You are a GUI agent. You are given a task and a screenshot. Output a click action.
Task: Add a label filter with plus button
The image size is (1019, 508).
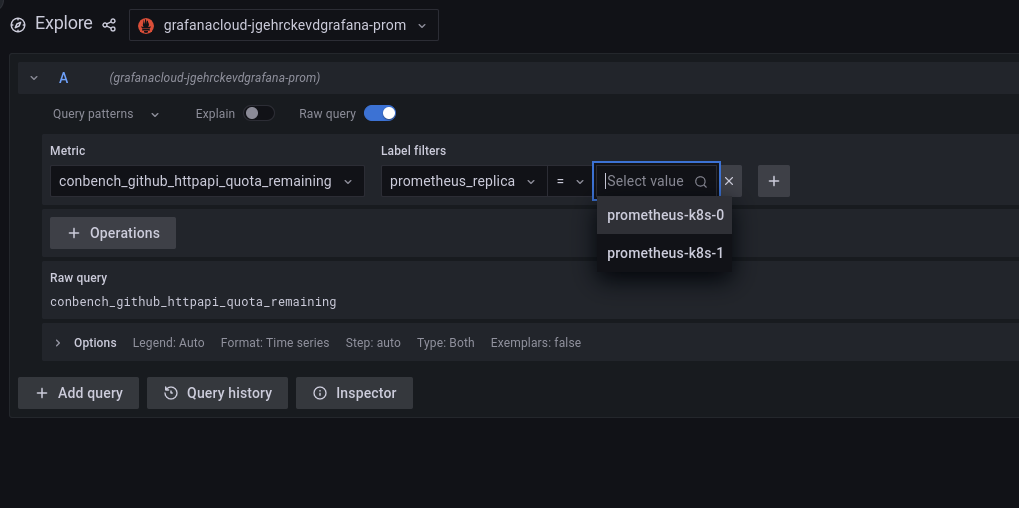click(x=774, y=181)
